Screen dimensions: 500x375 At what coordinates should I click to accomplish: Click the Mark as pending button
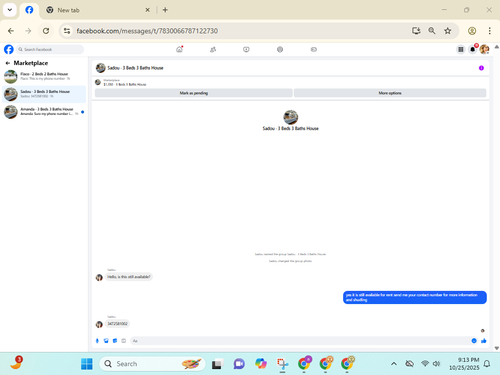pos(194,93)
